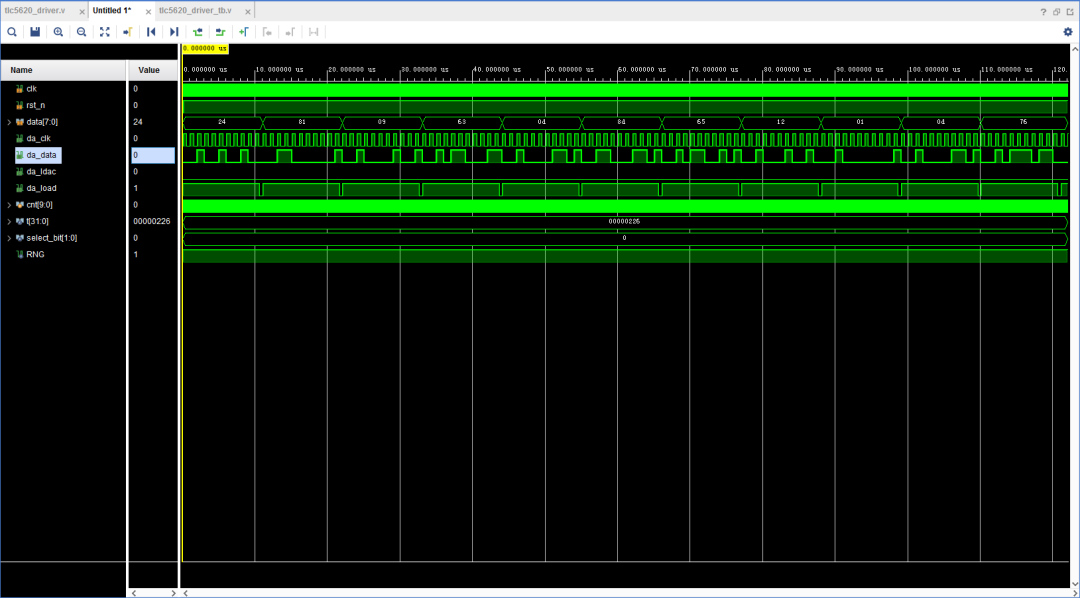Save the waveform configuration
1080x598 pixels.
[x=34, y=32]
